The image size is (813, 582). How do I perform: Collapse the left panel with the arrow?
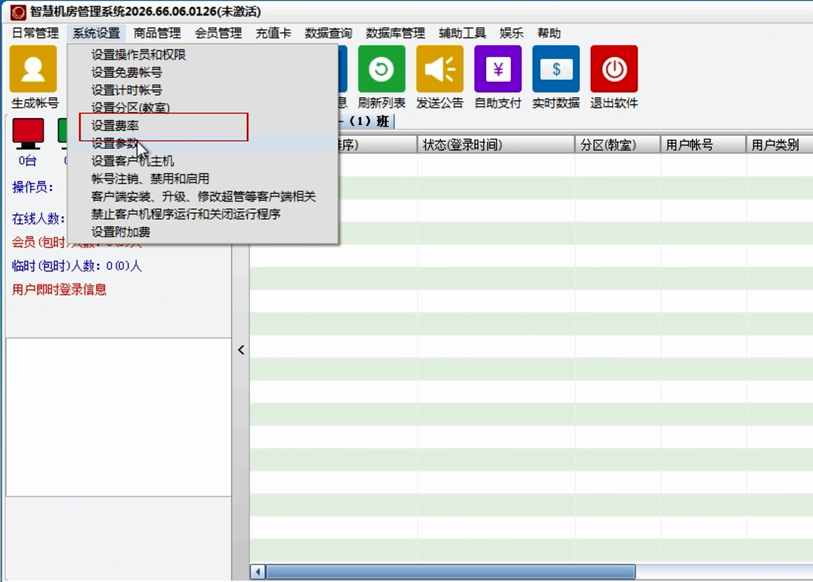pyautogui.click(x=240, y=350)
